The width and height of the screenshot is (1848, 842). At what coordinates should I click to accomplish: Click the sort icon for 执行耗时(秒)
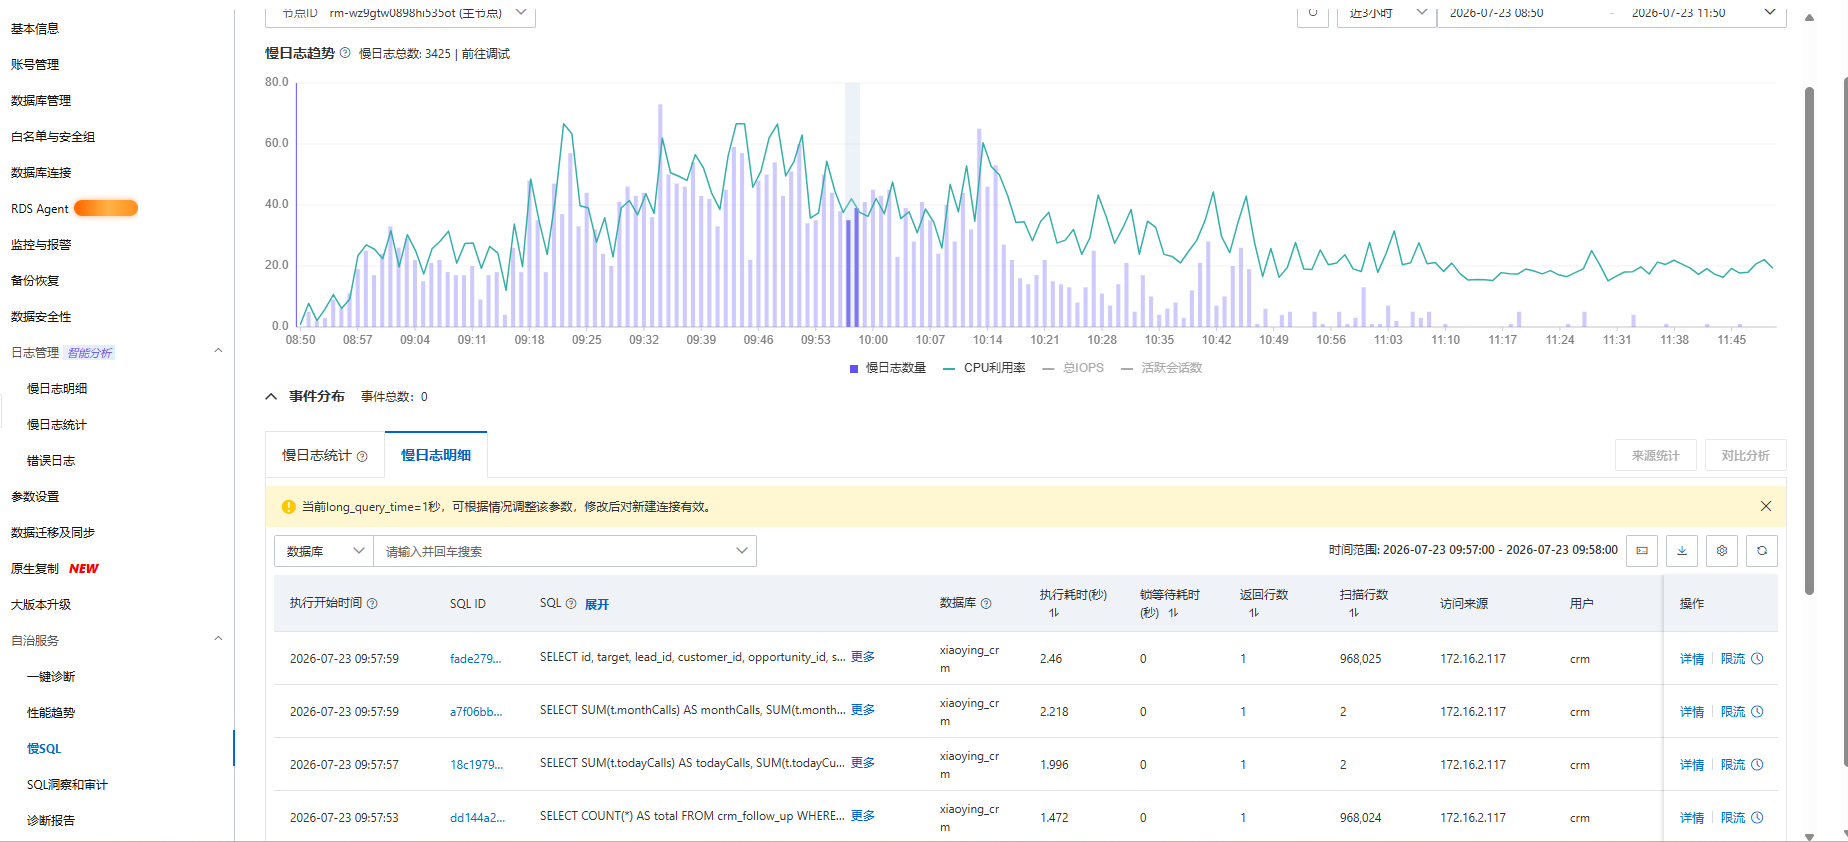[x=1053, y=613]
